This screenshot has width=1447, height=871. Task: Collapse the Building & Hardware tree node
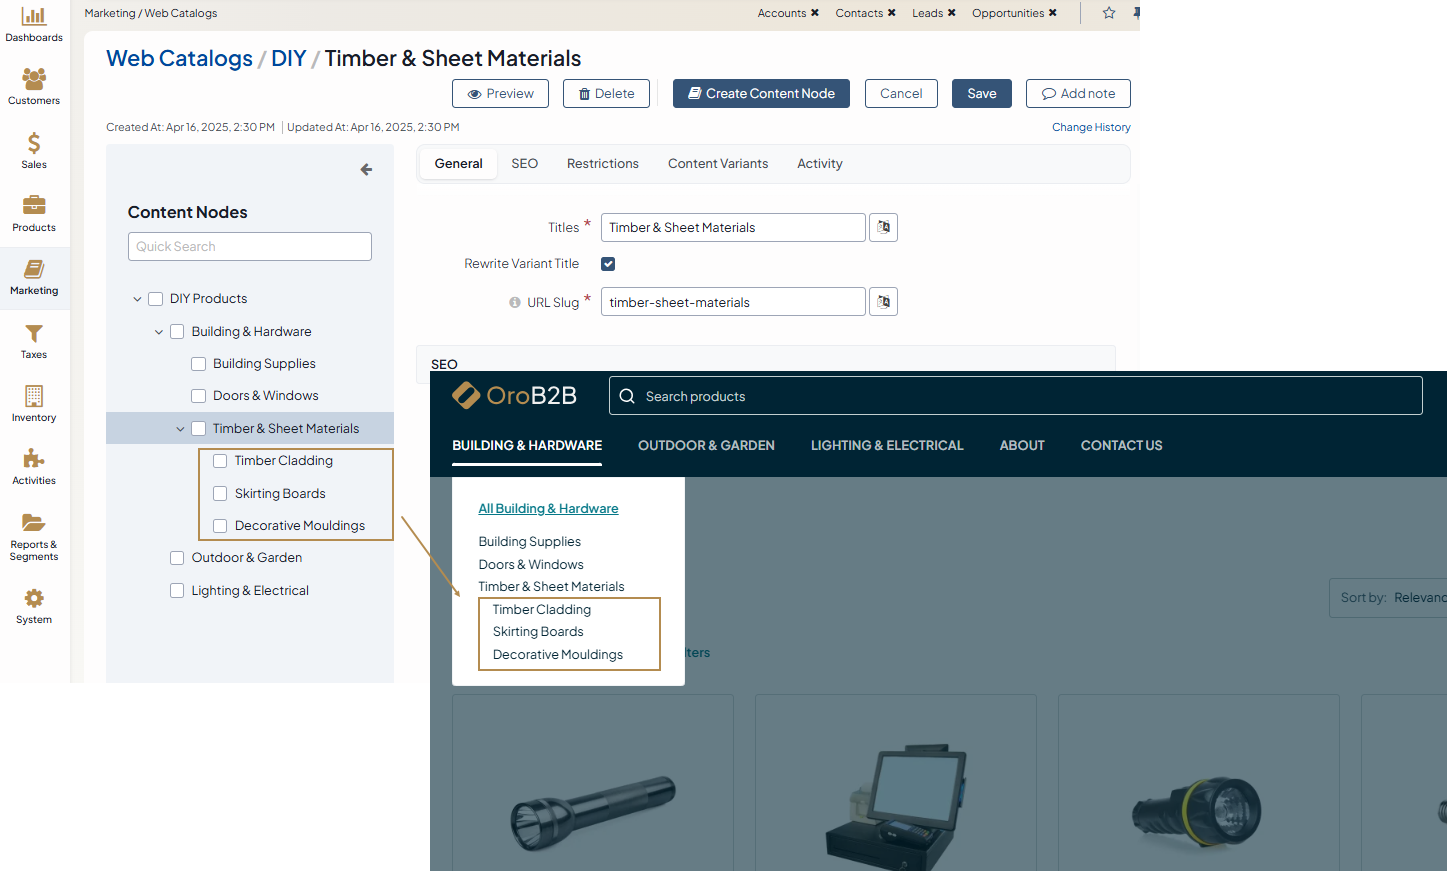159,332
